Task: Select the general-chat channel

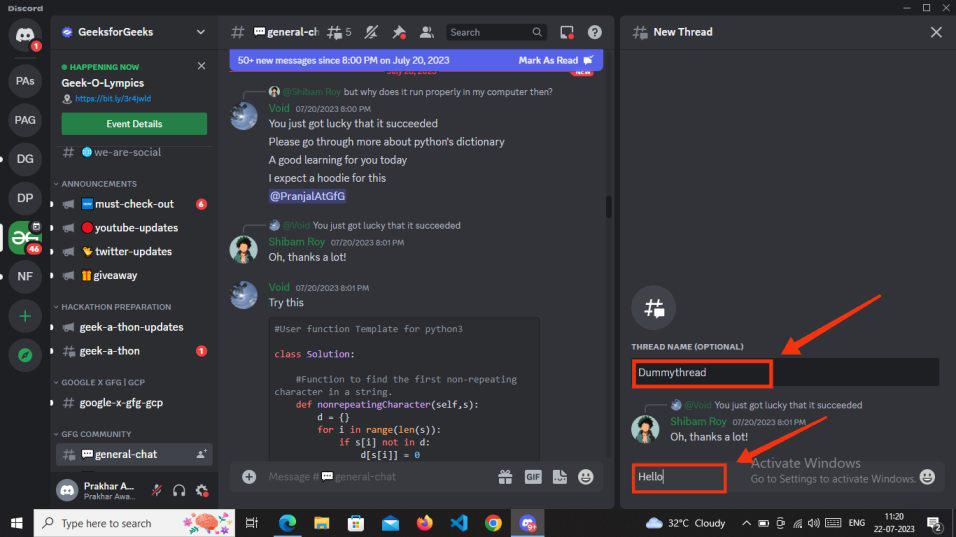Action: pyautogui.click(x=134, y=455)
